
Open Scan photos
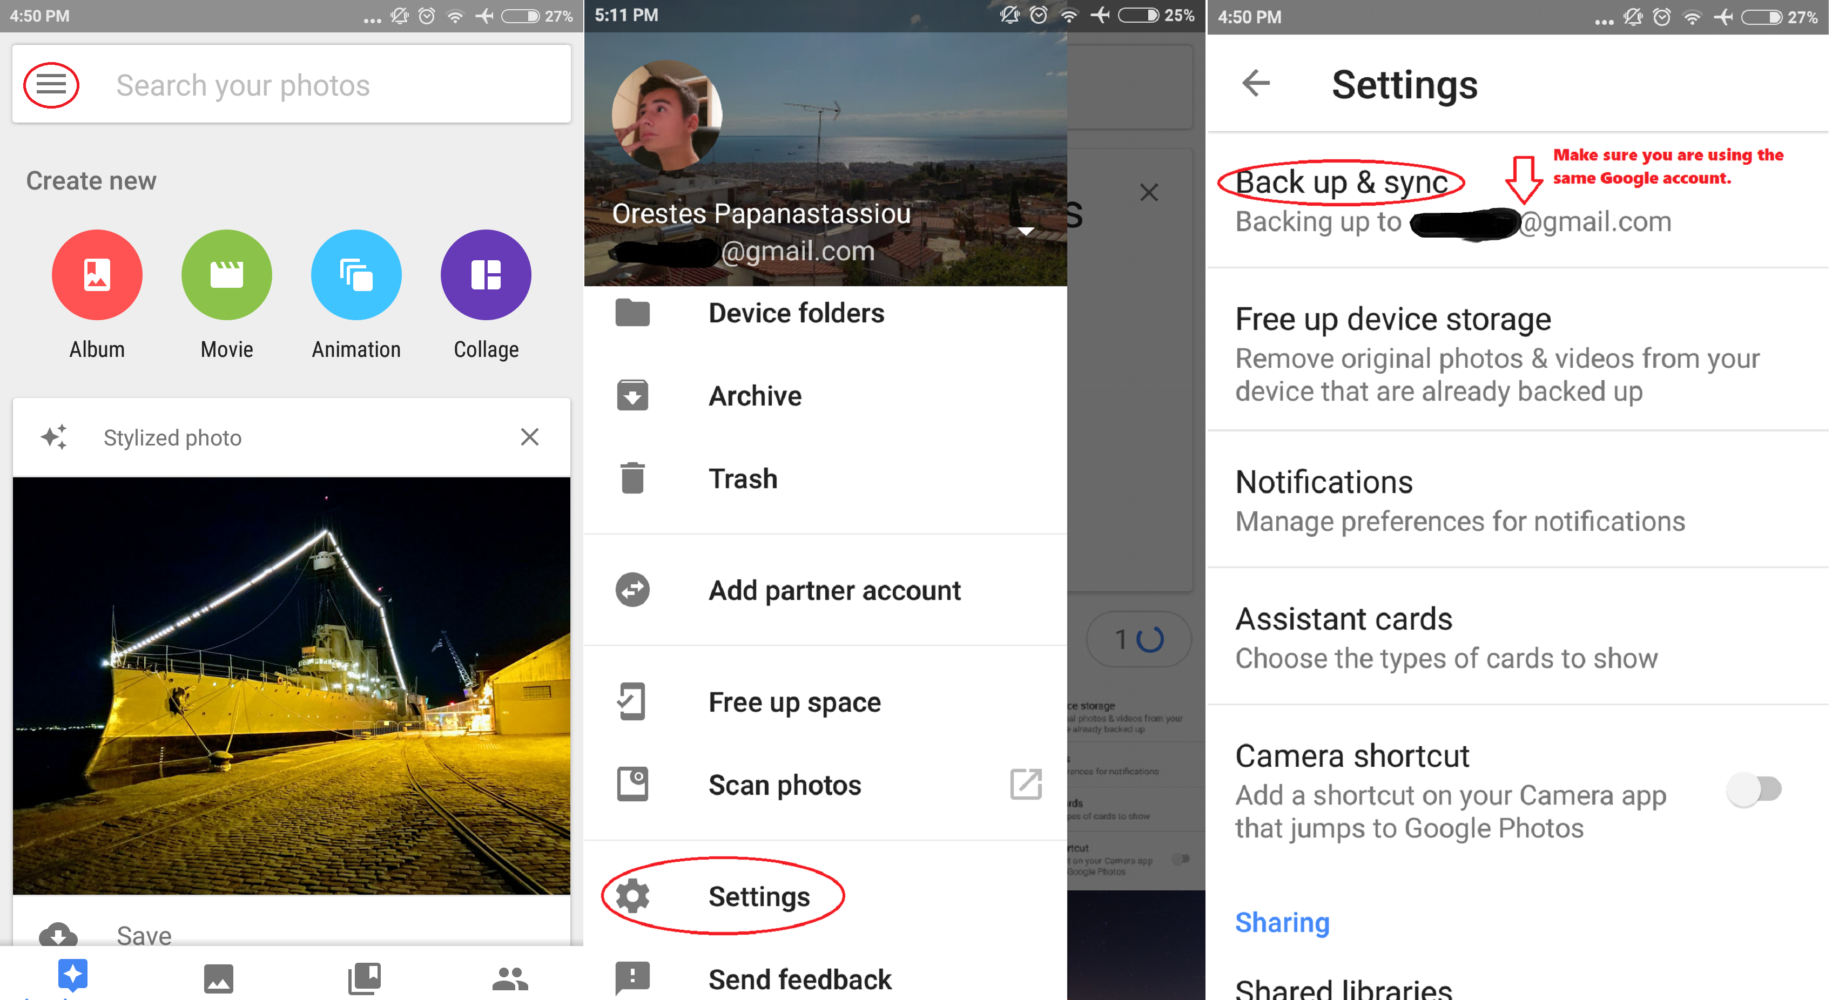(825, 785)
